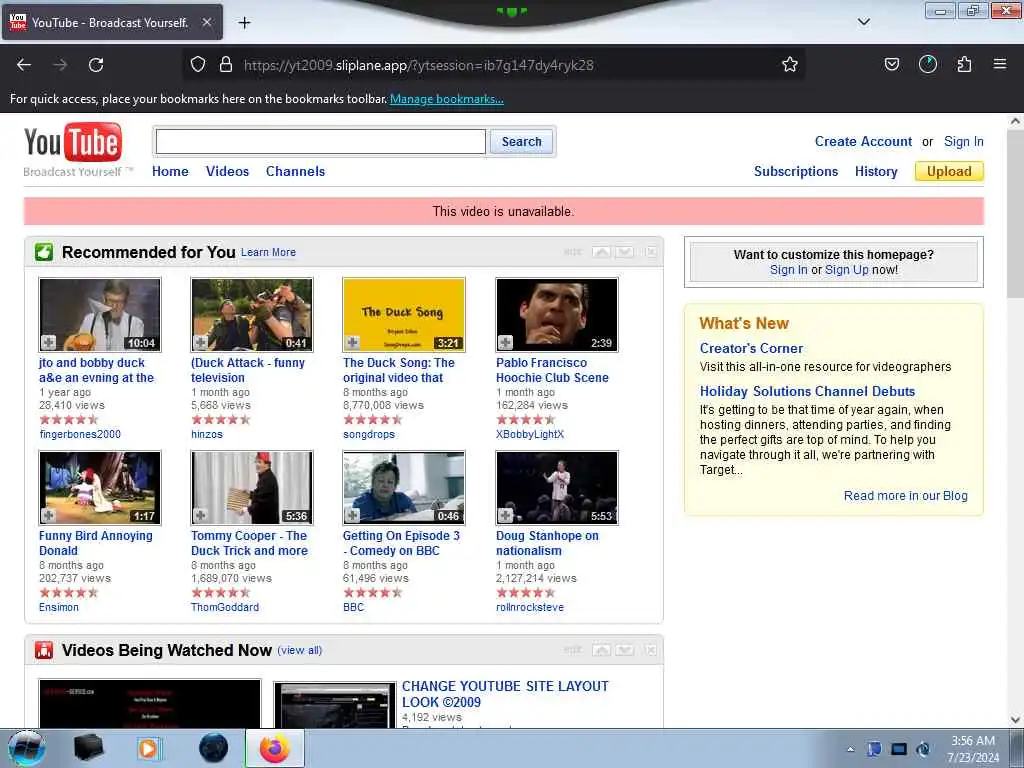Reload the page with refresh icon
The width and height of the screenshot is (1024, 768).
click(x=96, y=65)
